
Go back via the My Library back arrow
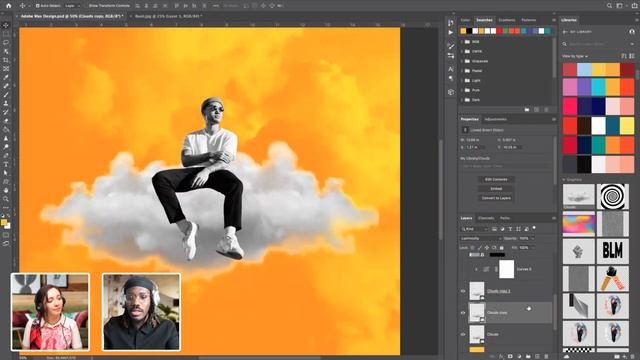click(x=565, y=32)
